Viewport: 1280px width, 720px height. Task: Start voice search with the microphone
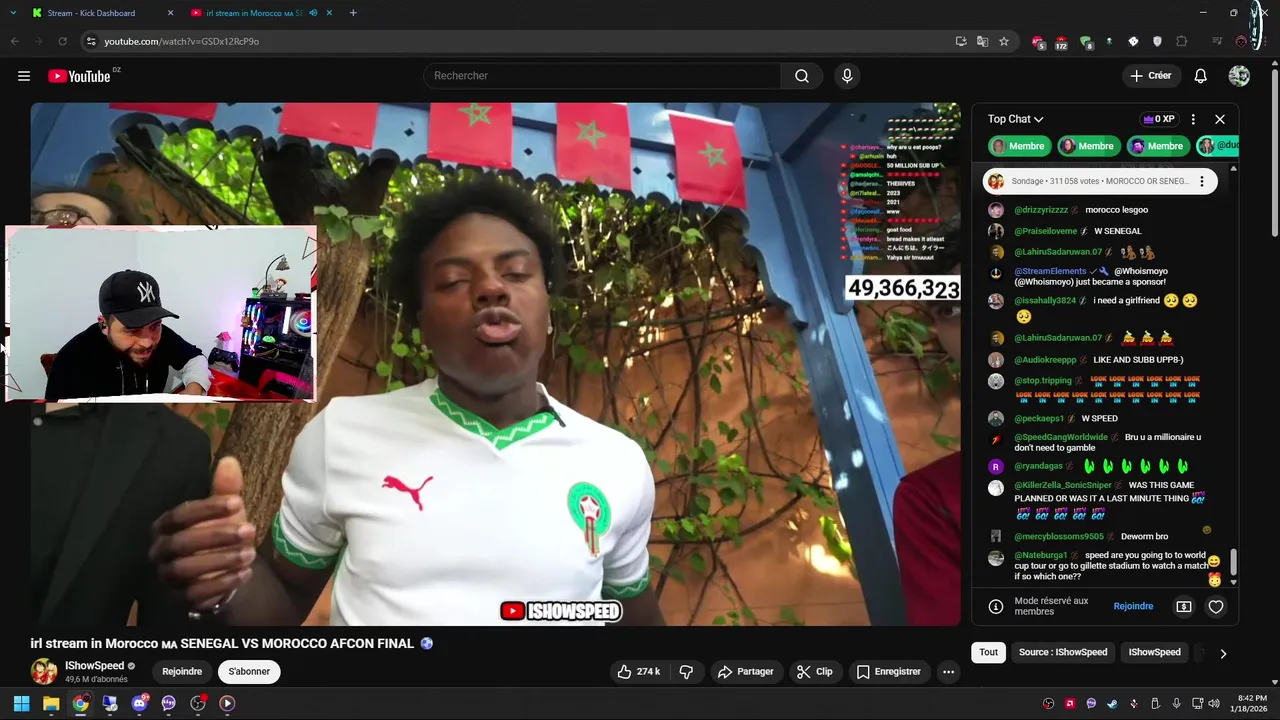[847, 76]
